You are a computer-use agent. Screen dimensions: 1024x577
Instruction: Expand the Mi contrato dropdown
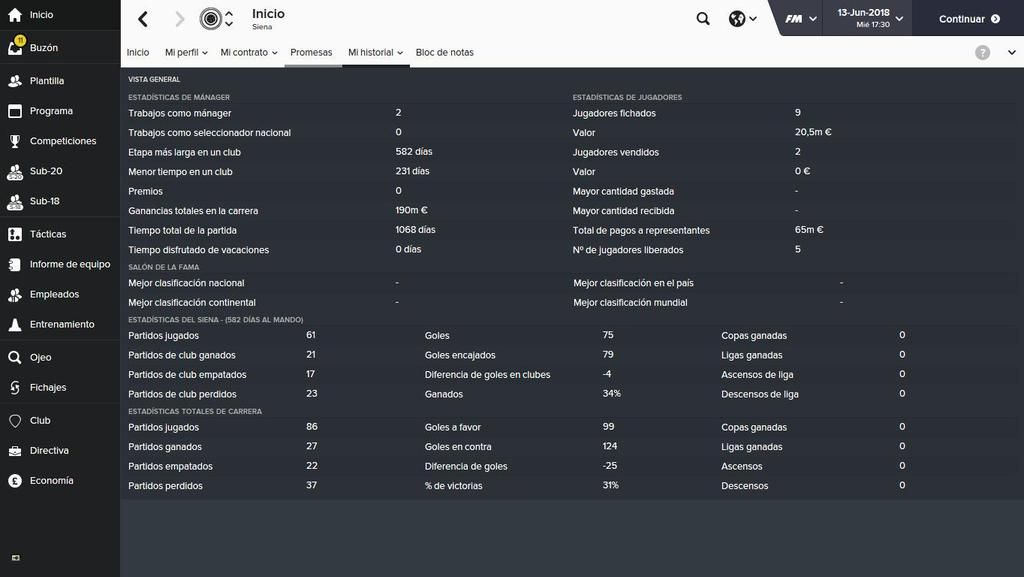249,52
